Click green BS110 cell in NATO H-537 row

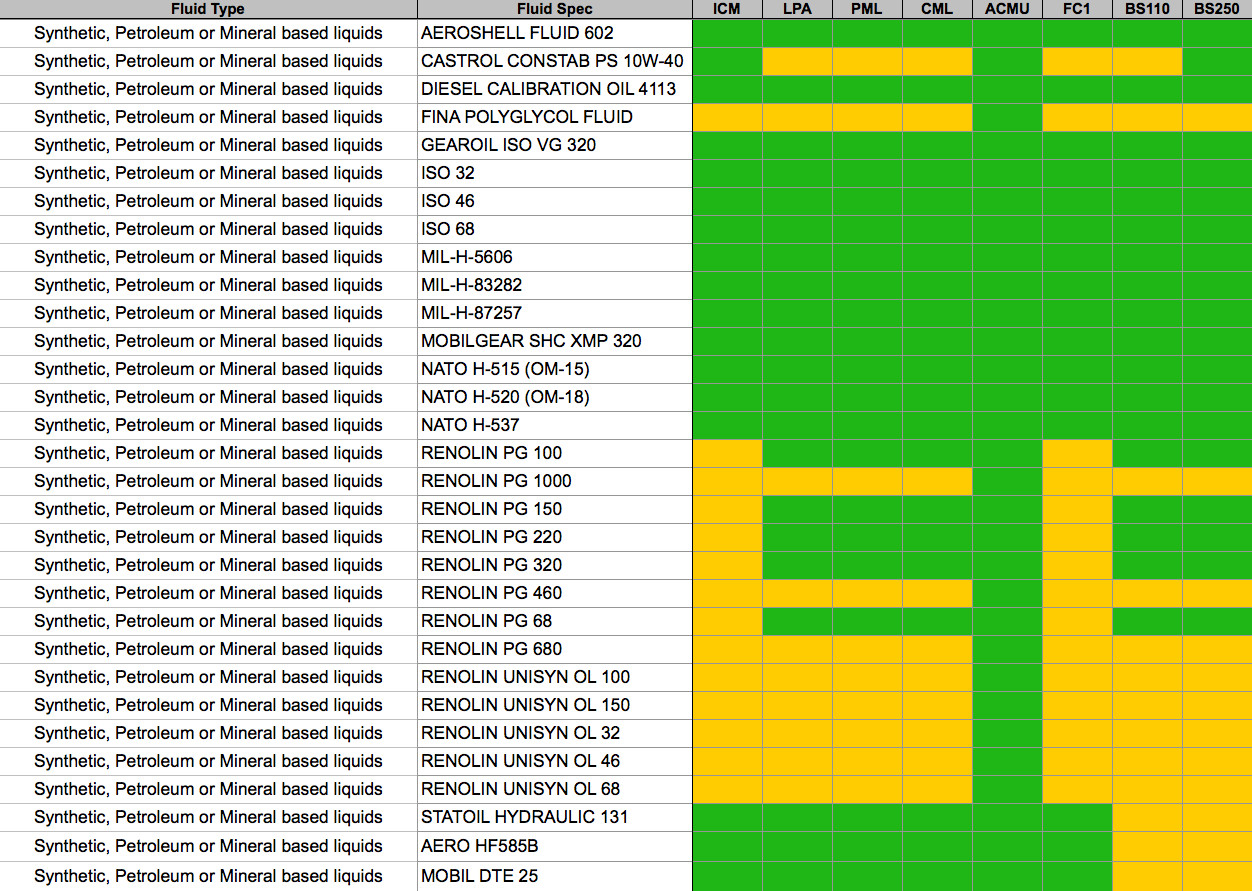(1147, 425)
